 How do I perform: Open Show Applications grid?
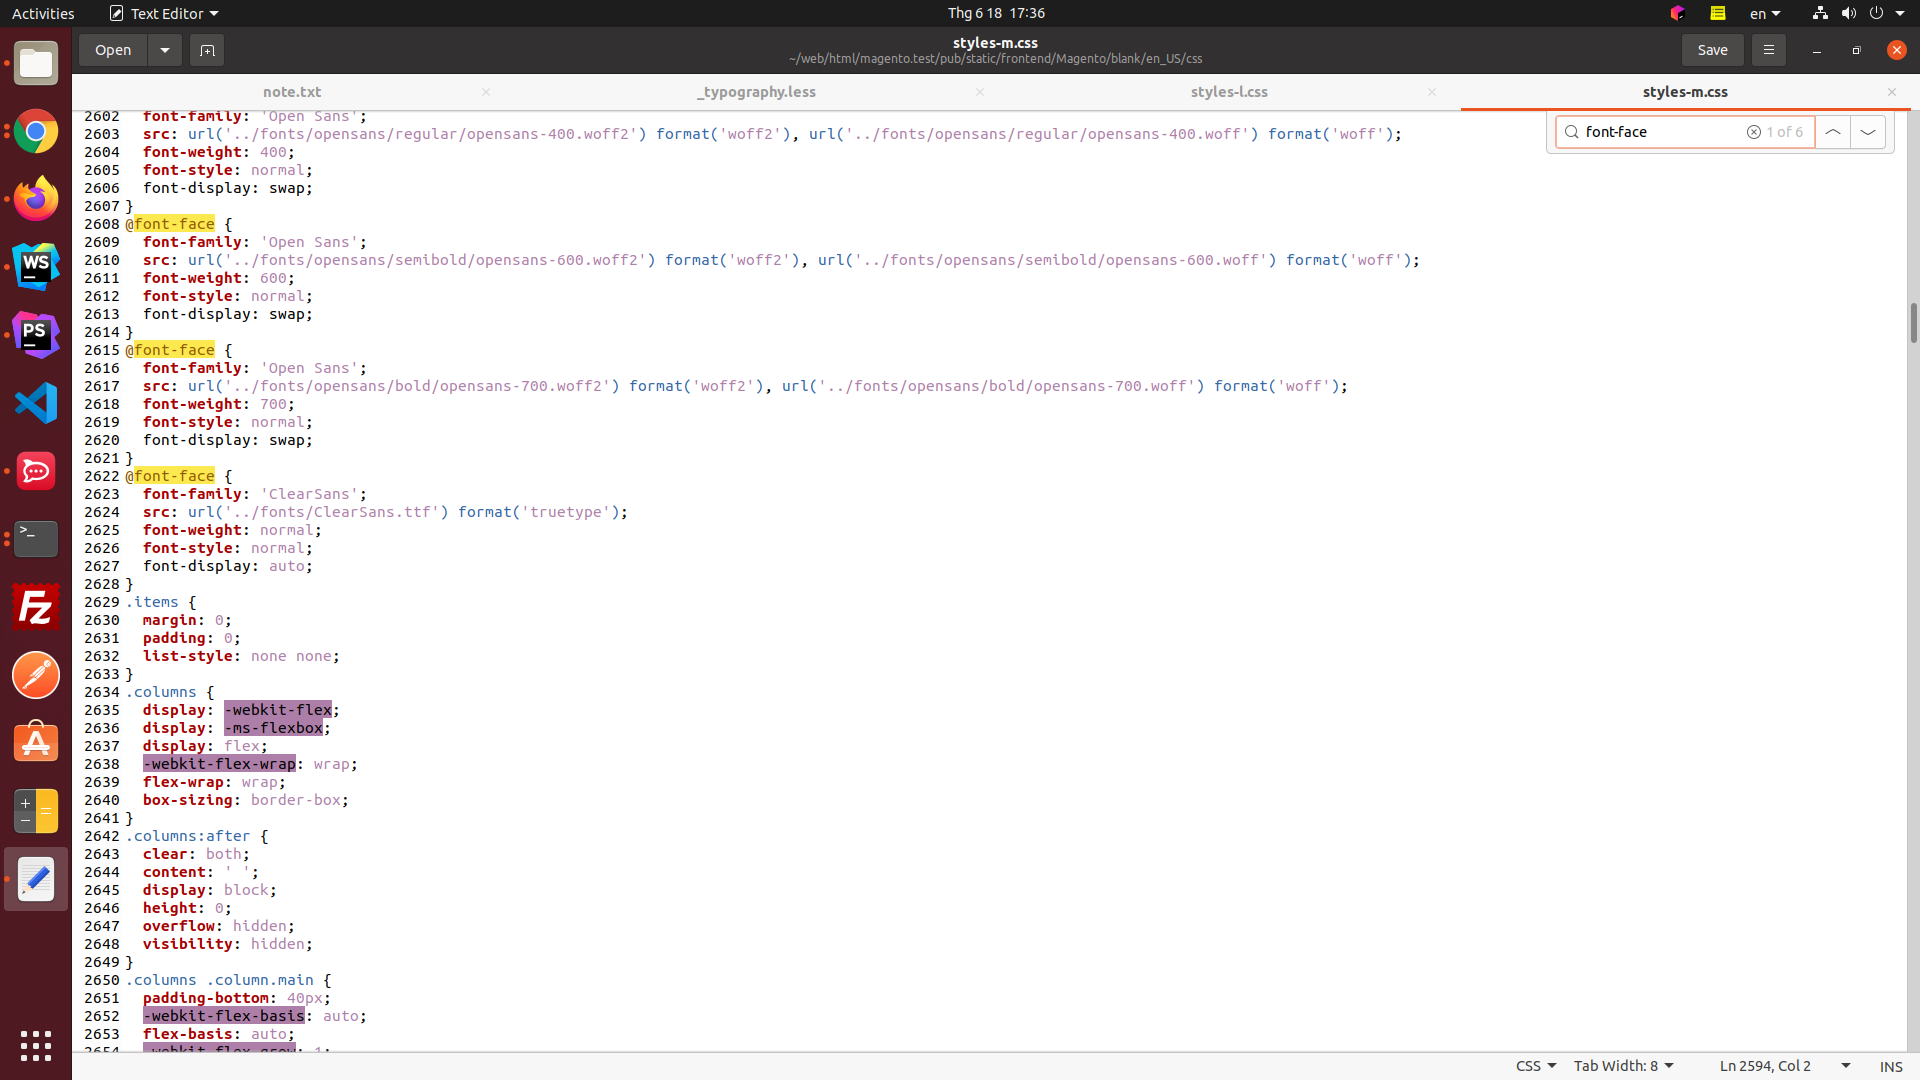pos(35,1046)
